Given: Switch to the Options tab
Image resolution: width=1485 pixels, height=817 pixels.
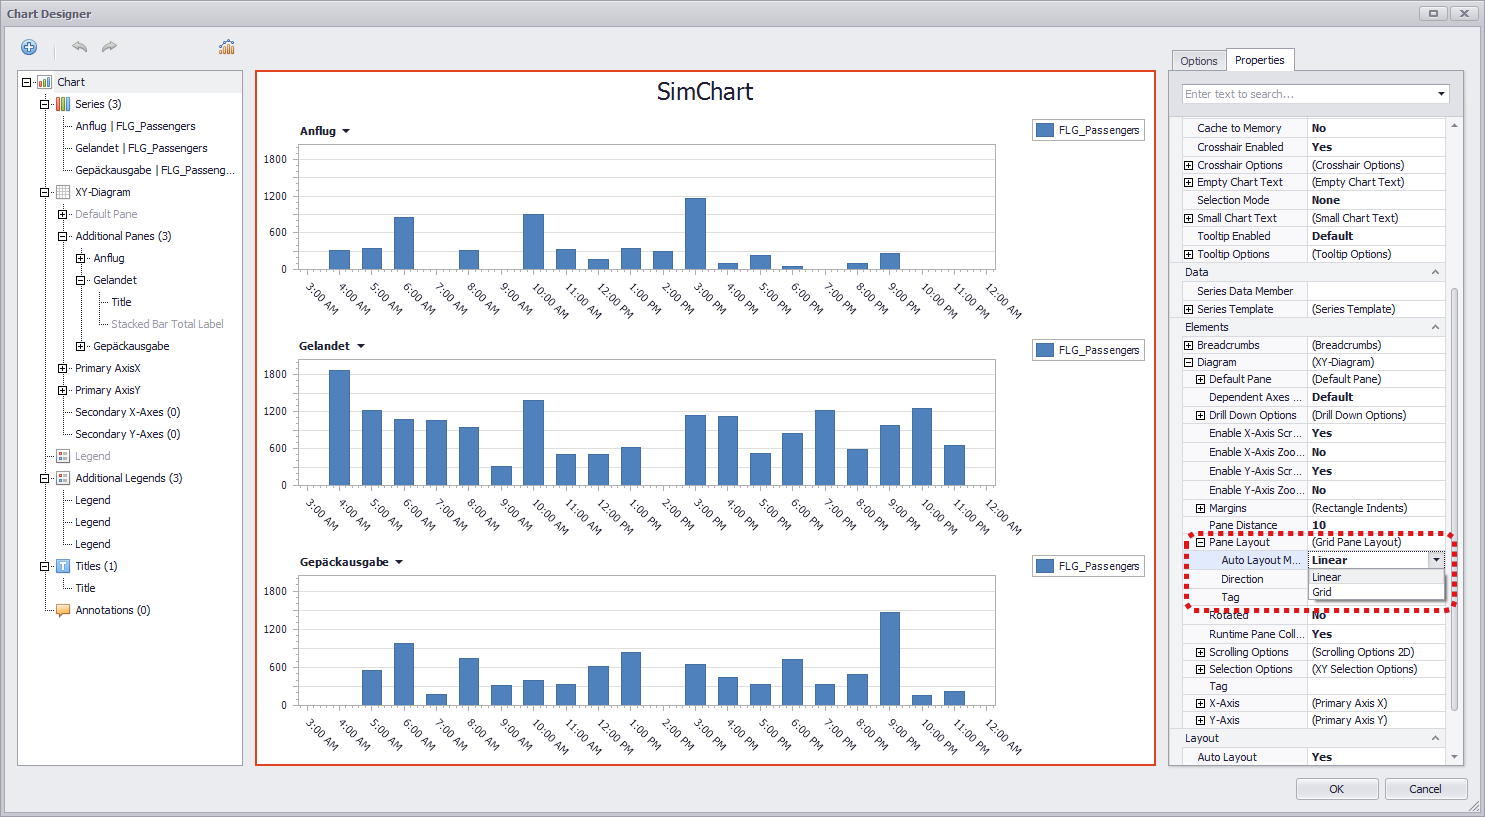Looking at the screenshot, I should pos(1198,60).
